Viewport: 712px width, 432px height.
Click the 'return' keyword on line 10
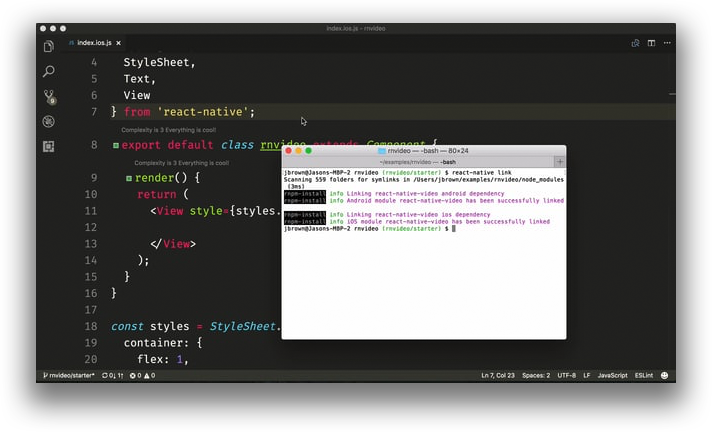click(157, 194)
